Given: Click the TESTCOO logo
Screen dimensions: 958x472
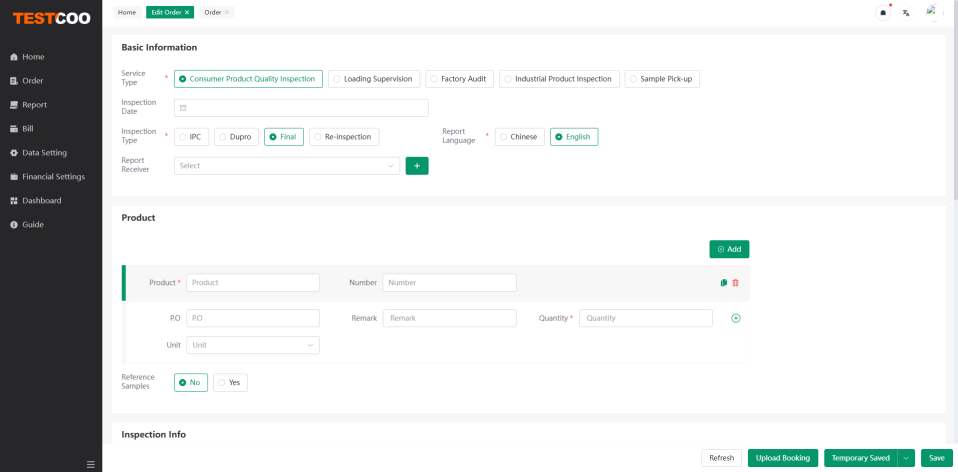Looking at the screenshot, I should 51,19.
